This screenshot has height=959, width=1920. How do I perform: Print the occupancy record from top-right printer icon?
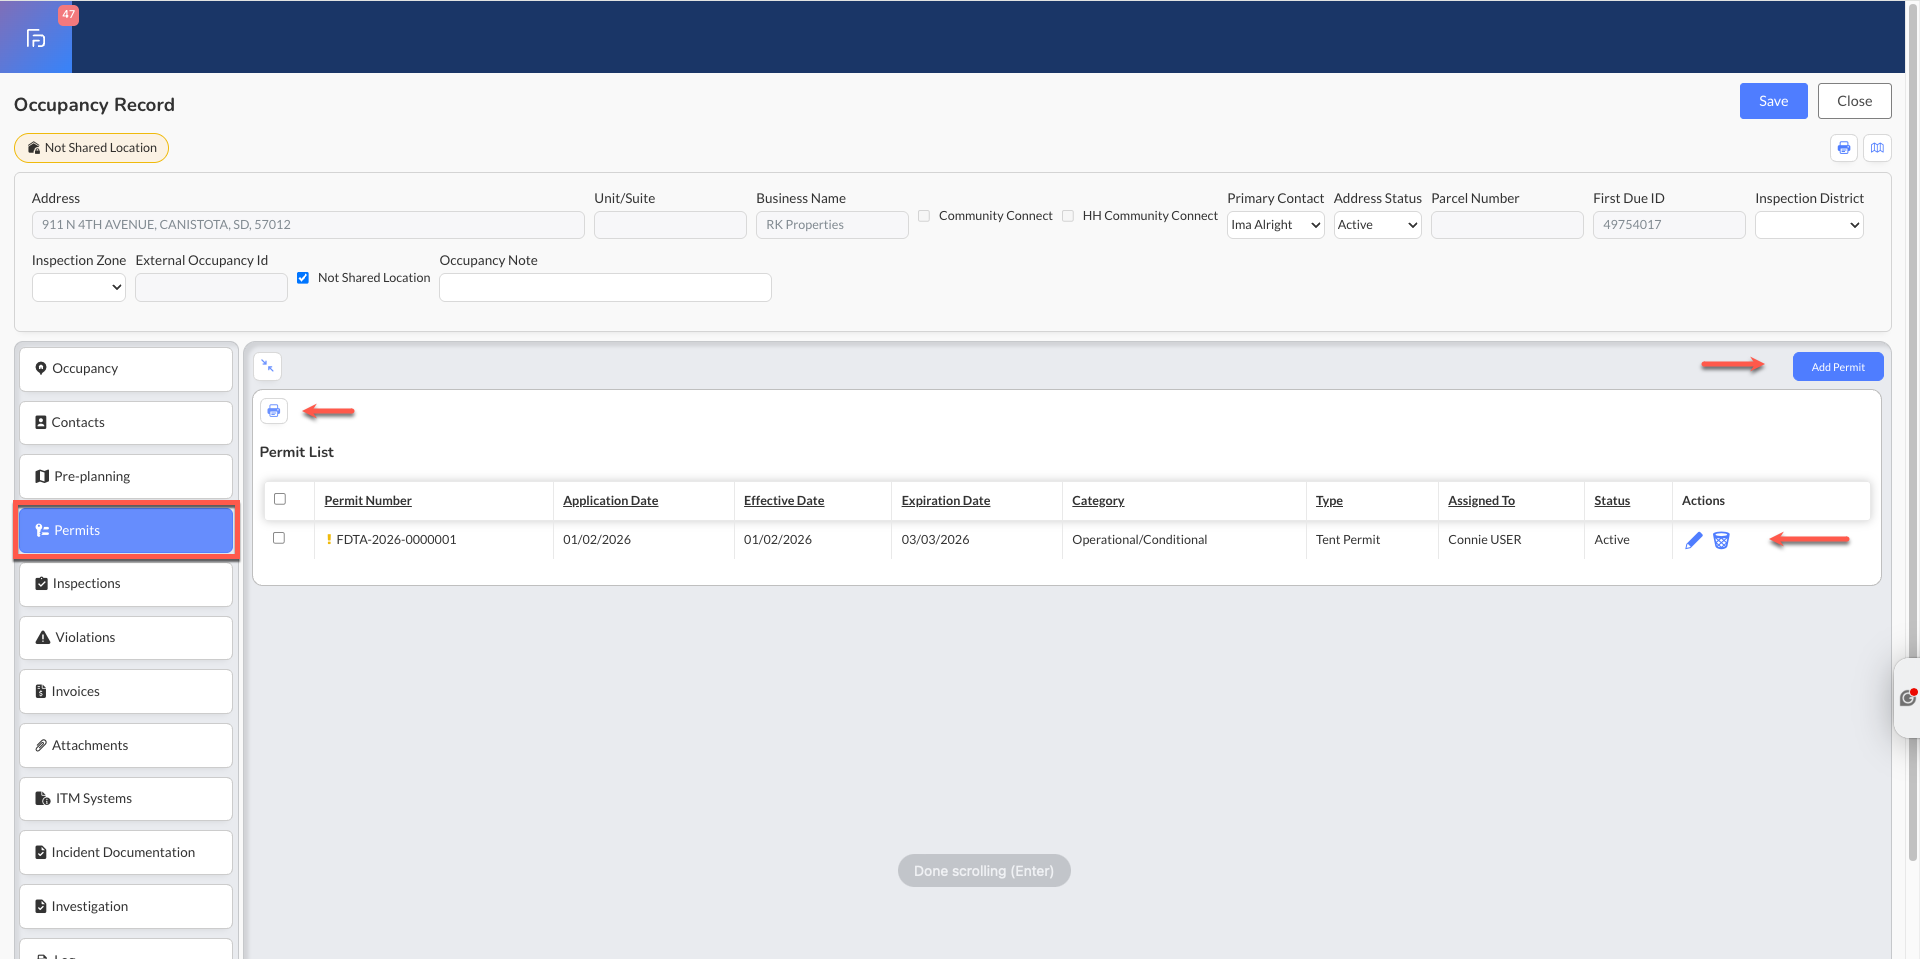[1844, 148]
